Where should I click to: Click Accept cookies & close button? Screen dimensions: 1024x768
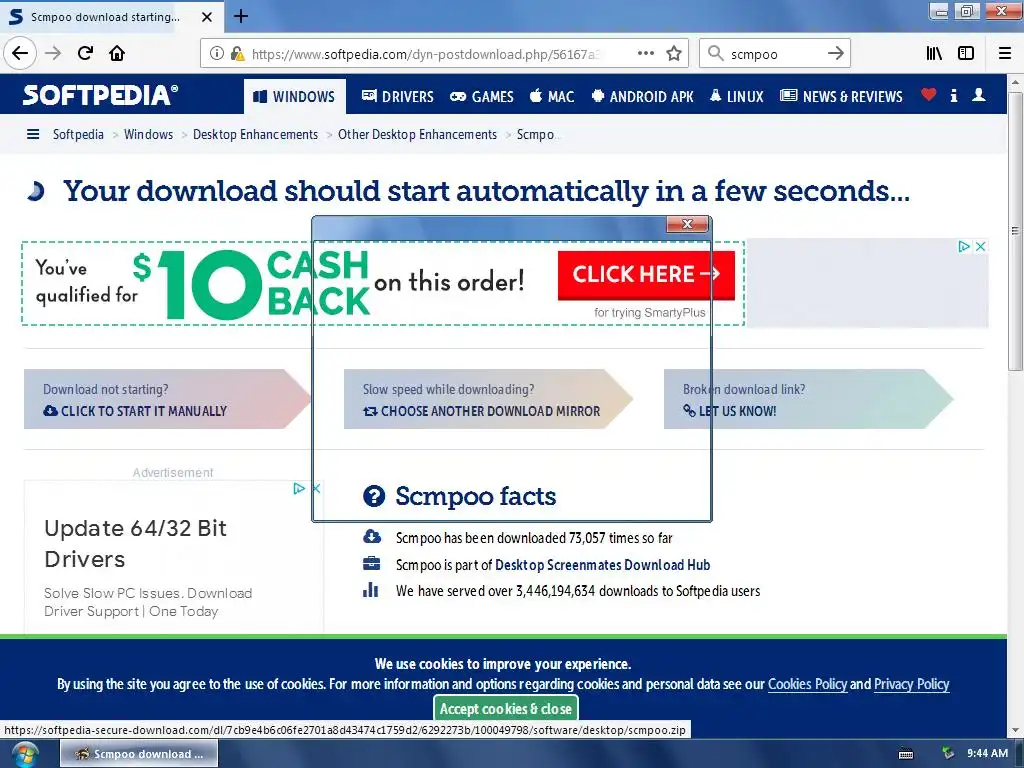tap(505, 709)
